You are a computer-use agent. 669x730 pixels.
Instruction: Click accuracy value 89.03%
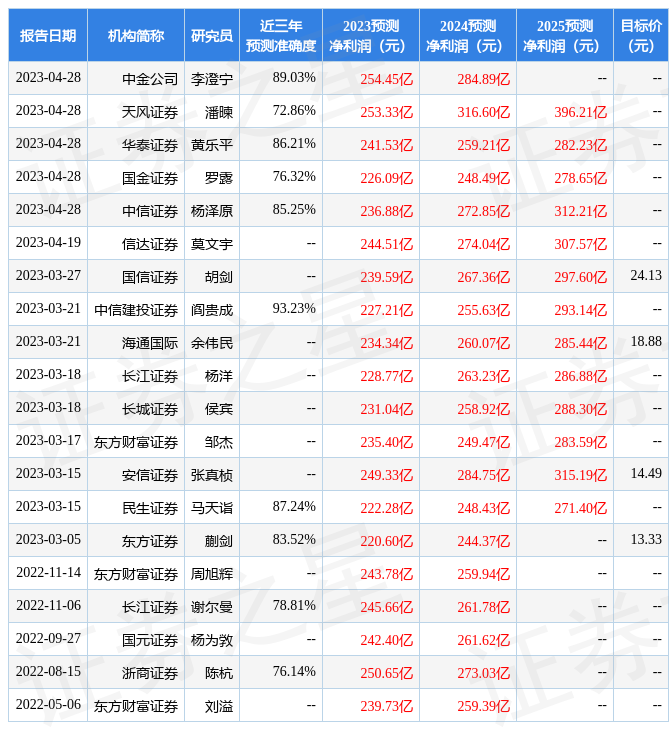click(x=294, y=77)
